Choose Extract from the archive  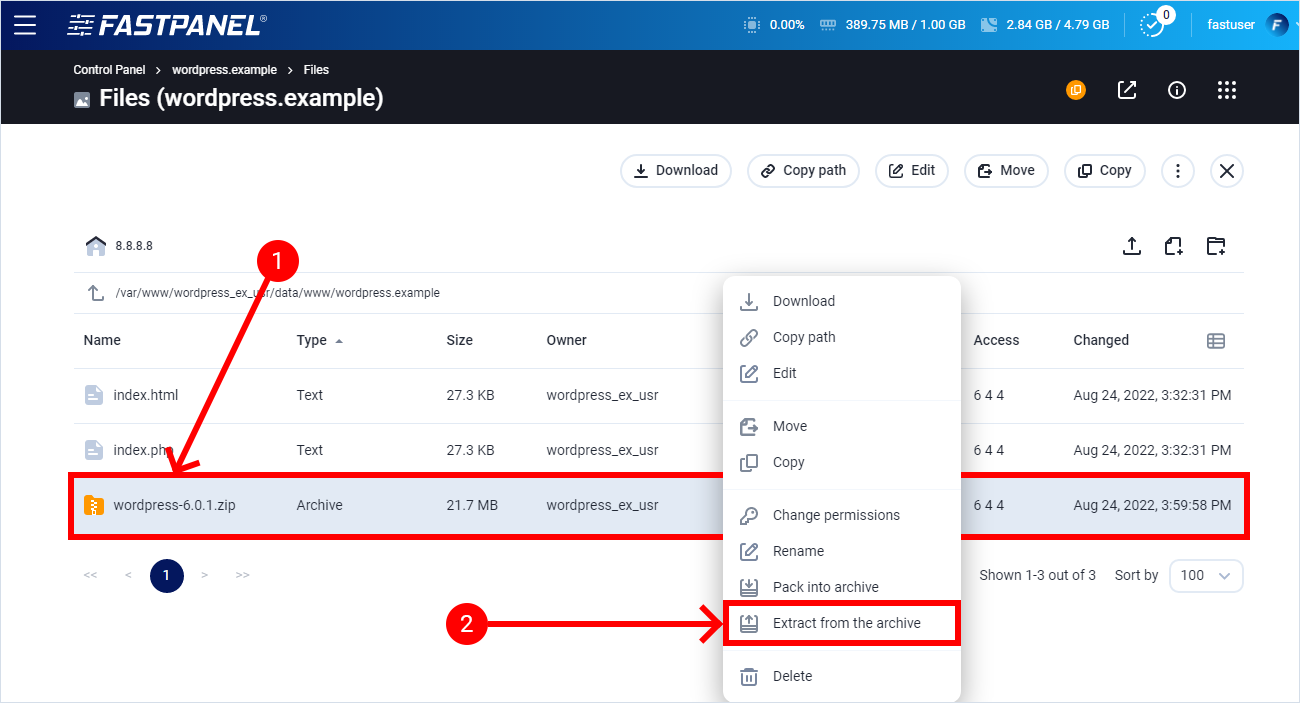click(x=841, y=623)
